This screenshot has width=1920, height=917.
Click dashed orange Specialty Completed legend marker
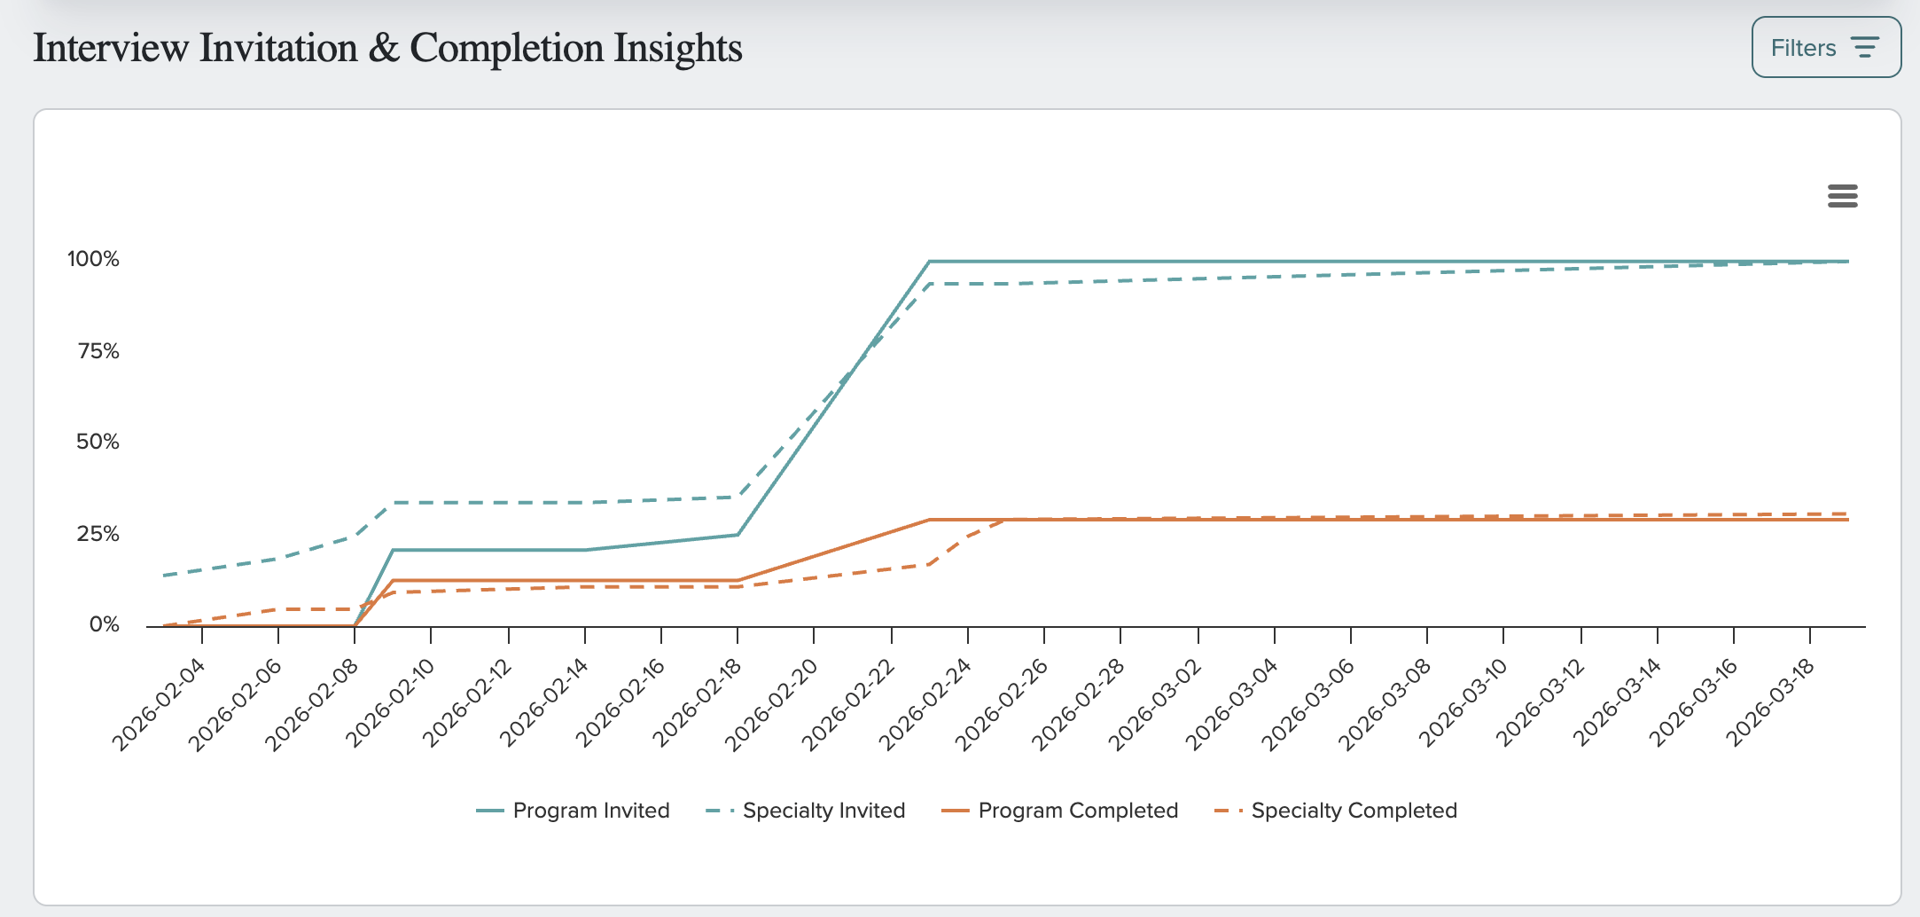pyautogui.click(x=1229, y=811)
